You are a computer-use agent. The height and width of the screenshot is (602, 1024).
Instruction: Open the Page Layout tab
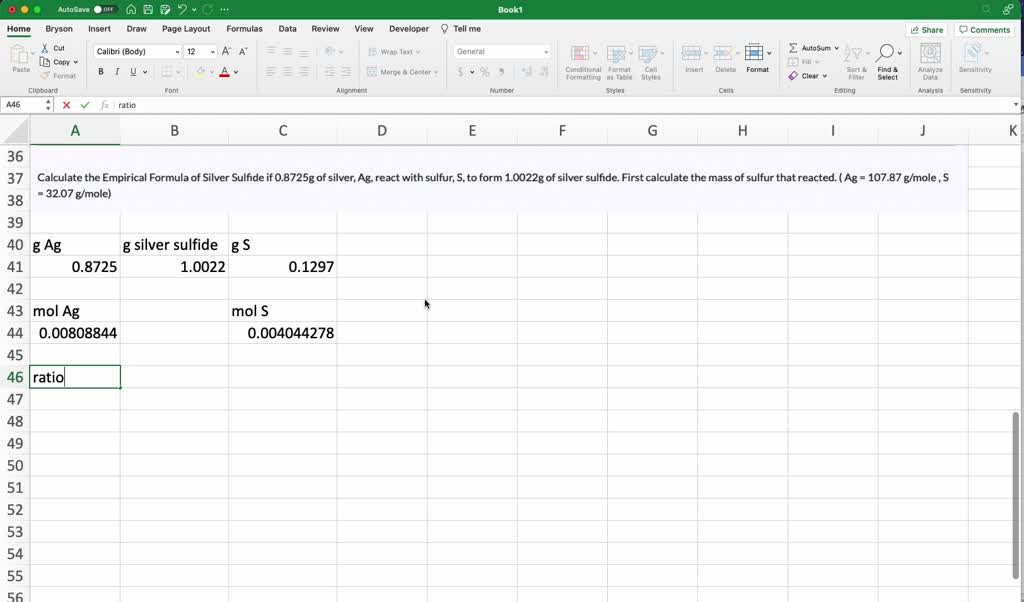pyautogui.click(x=186, y=29)
